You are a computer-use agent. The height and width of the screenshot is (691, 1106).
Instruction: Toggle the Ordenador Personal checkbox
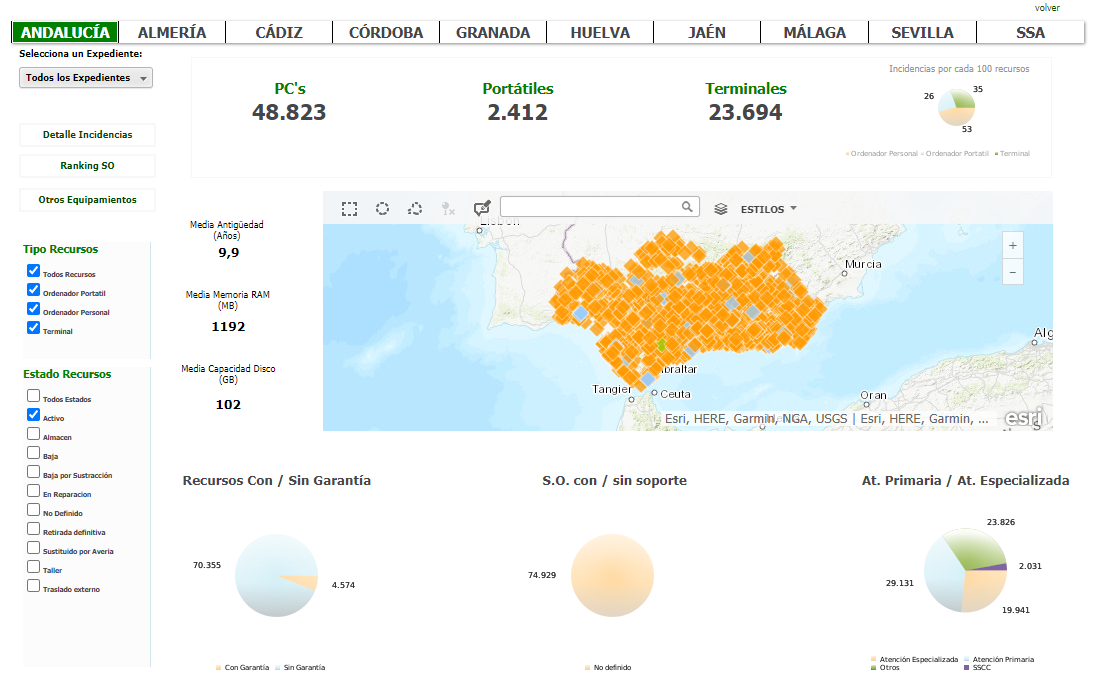(x=33, y=309)
